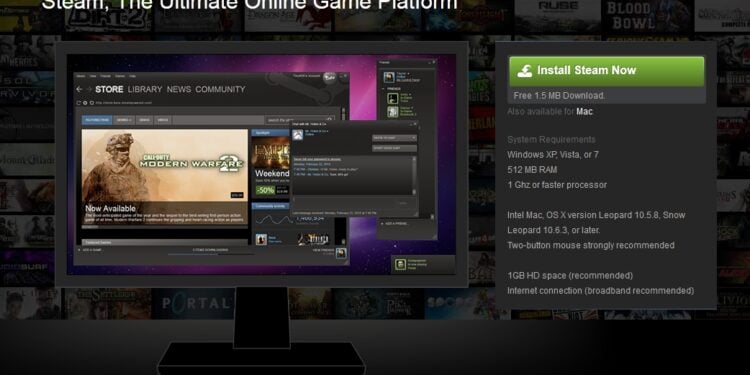Select the second friend avatar in Friends list
Image resolution: width=750 pixels, height=375 pixels.
click(x=393, y=112)
